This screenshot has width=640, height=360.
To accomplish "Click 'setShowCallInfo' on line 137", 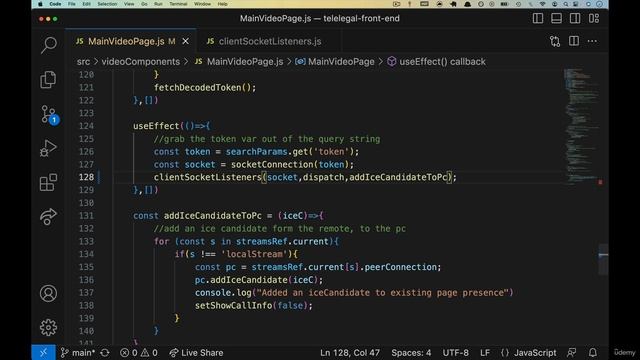I will pos(233,305).
